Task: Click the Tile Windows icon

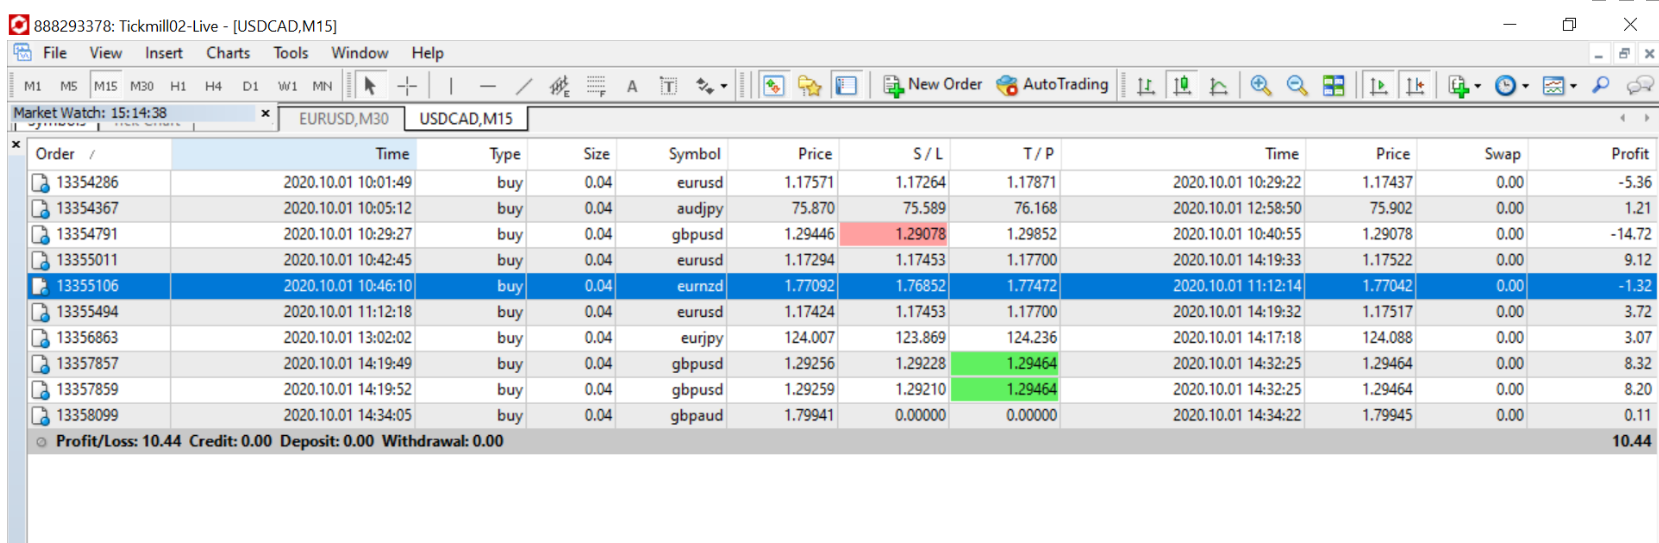Action: pos(1333,86)
